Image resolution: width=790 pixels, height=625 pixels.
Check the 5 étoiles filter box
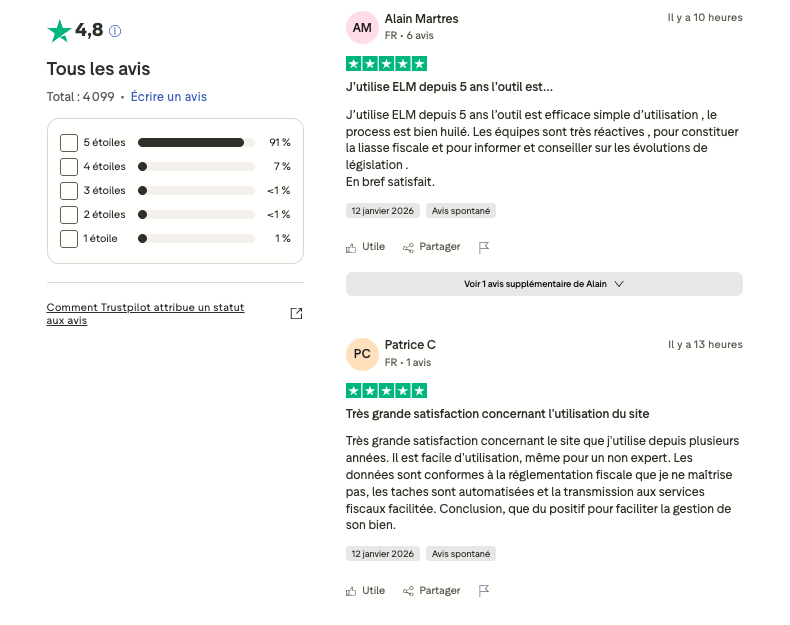[69, 143]
